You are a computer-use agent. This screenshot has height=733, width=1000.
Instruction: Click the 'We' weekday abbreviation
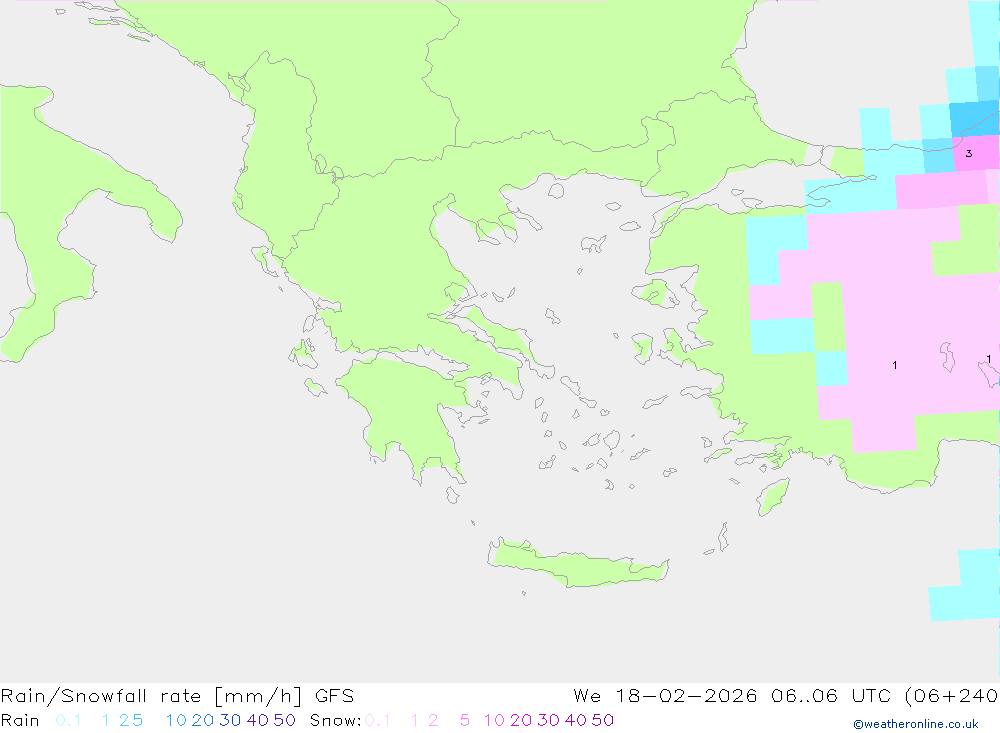[x=587, y=696]
